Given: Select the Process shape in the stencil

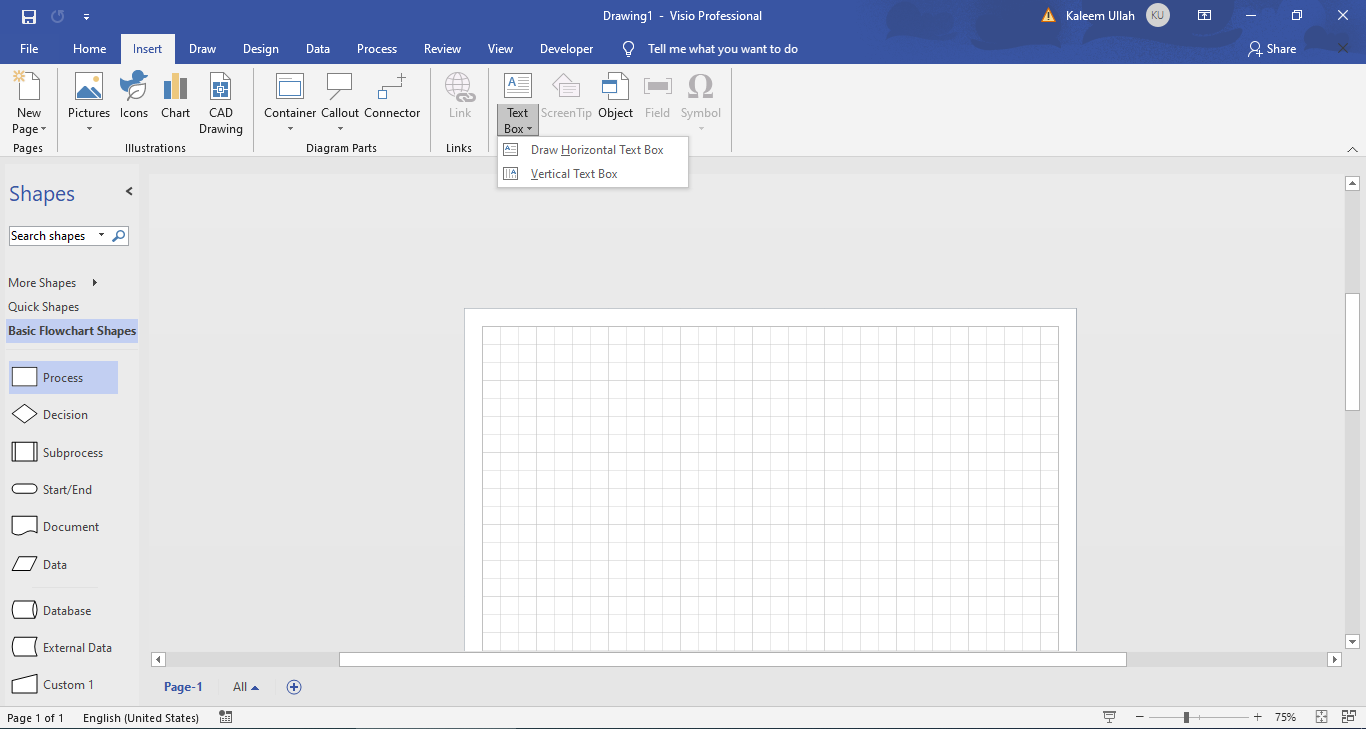Looking at the screenshot, I should pos(63,377).
